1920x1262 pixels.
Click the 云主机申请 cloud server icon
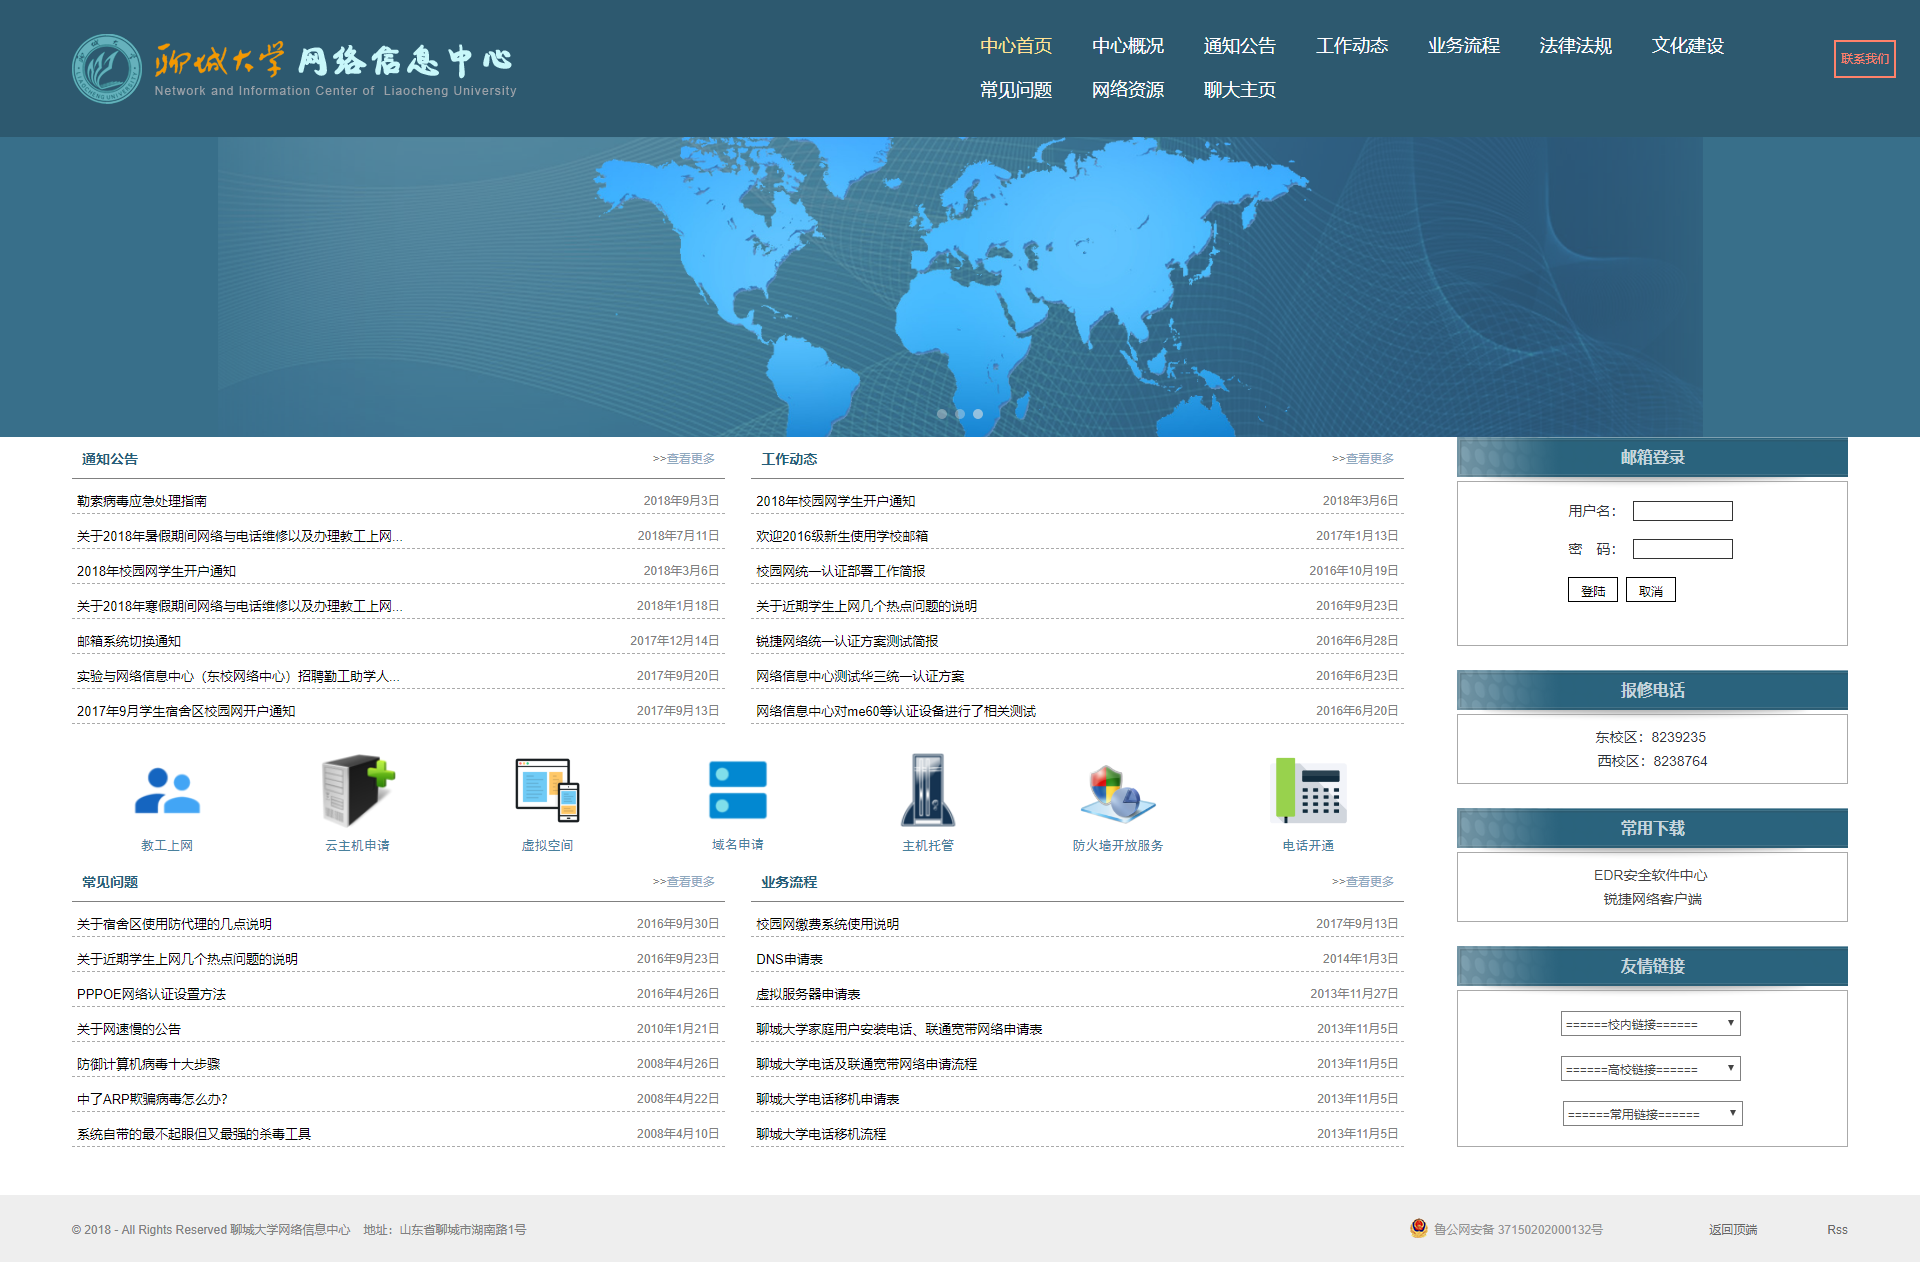pos(357,791)
